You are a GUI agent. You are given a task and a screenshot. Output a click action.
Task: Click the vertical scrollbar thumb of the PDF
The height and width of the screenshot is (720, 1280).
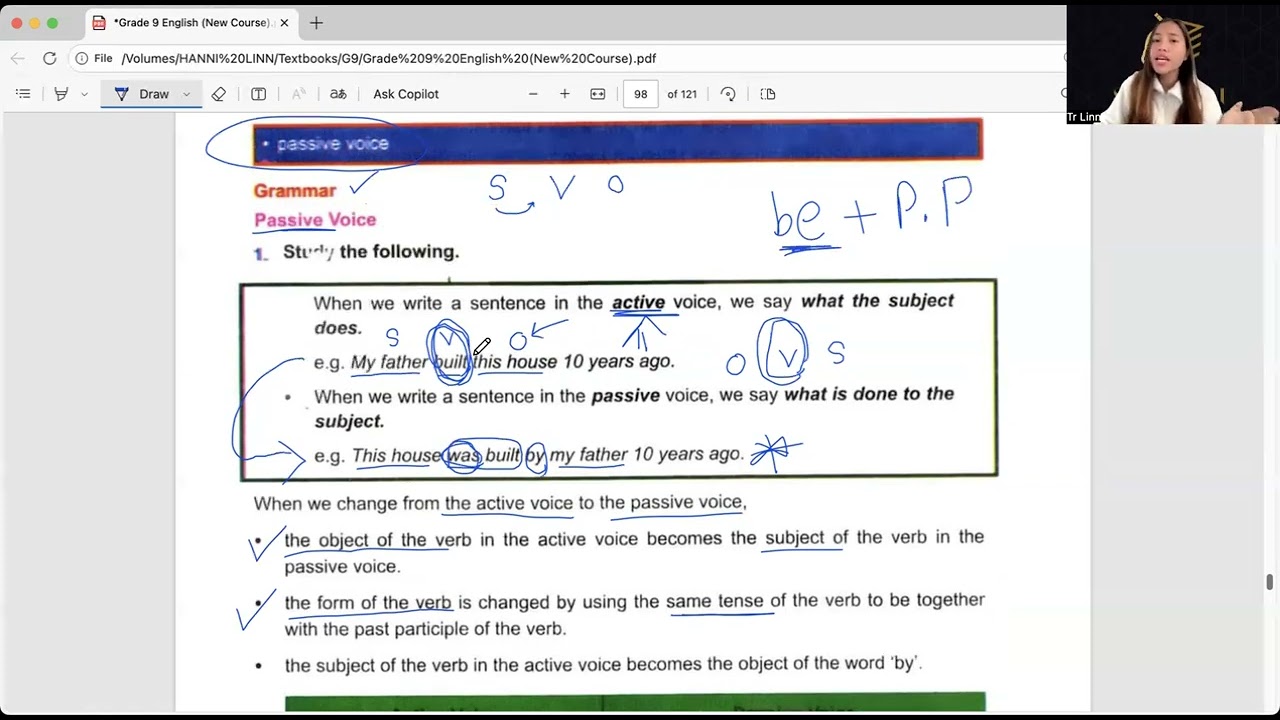[x=1270, y=582]
